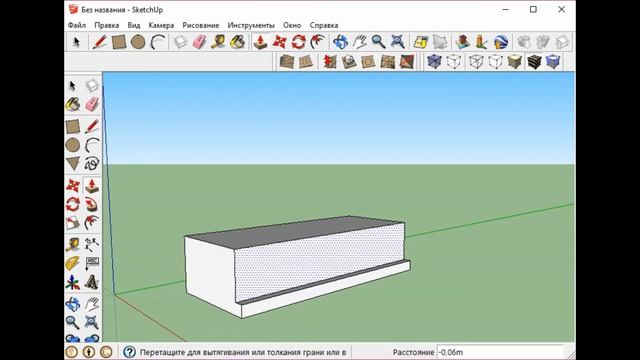The image size is (640, 360).
Task: Click the Add Location icon
Action: click(420, 42)
